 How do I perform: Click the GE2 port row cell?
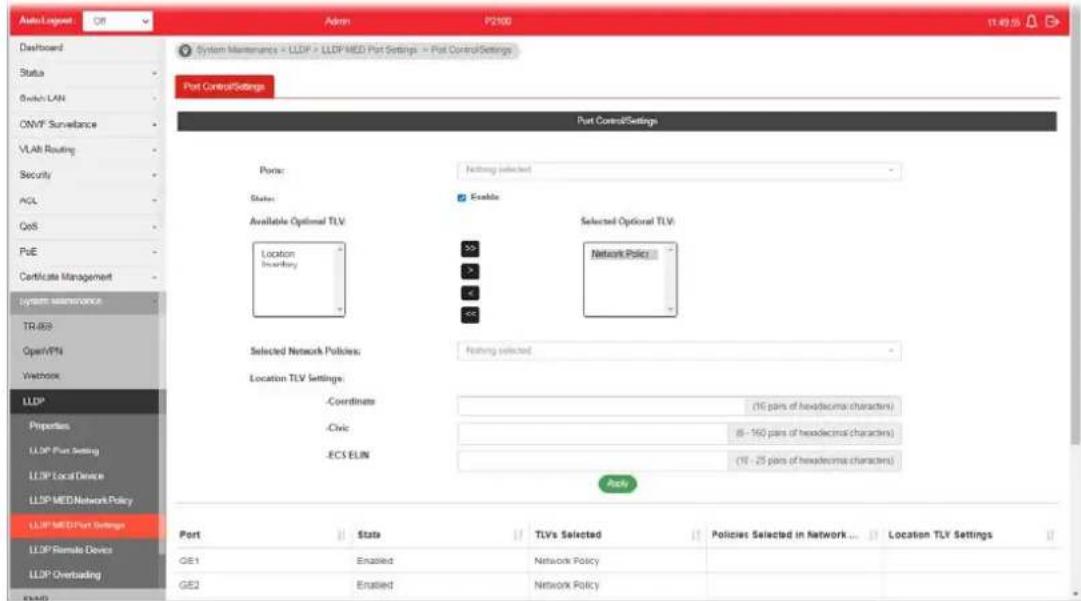pyautogui.click(x=190, y=585)
